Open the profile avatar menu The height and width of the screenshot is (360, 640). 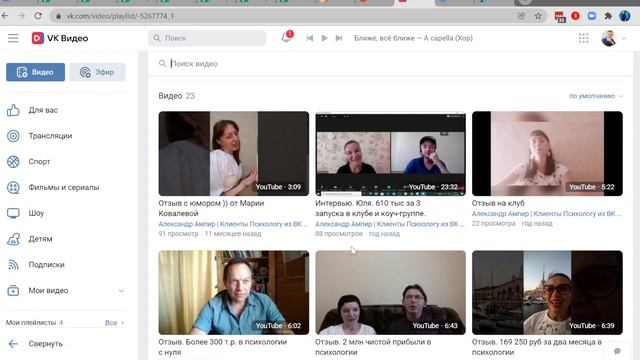coord(609,38)
